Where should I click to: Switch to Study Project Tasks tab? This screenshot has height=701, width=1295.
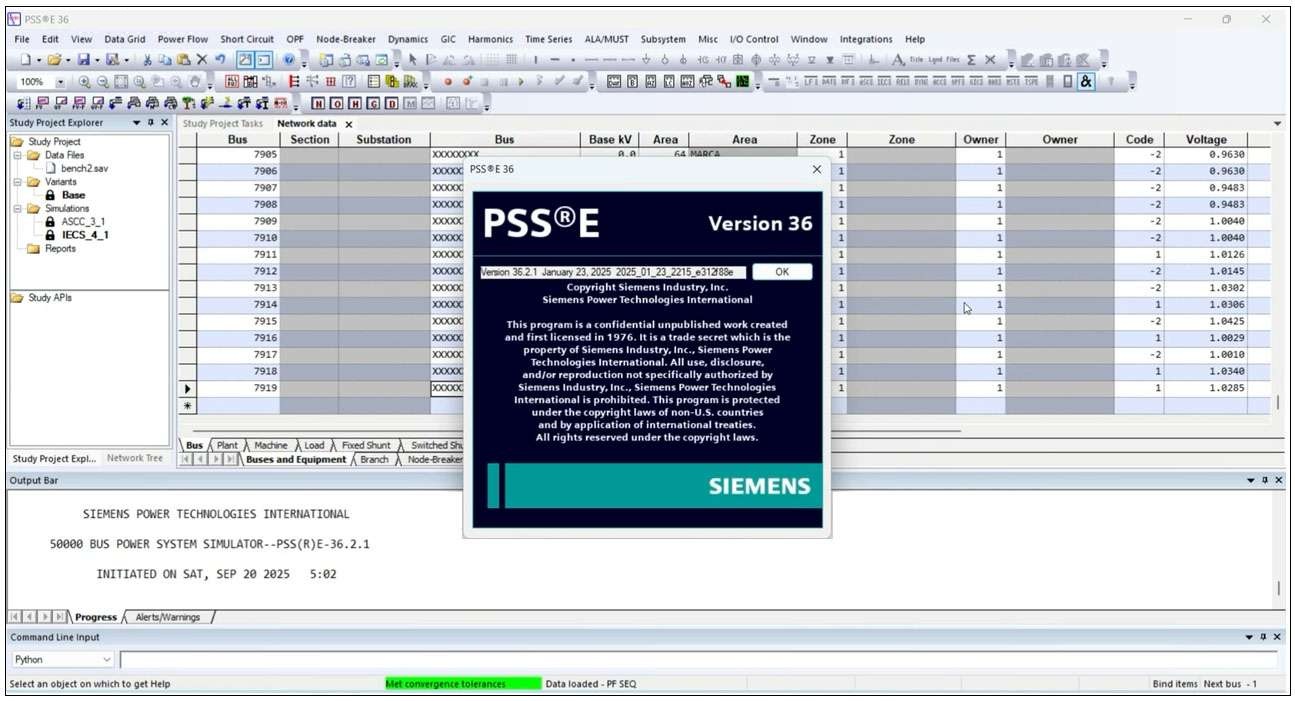223,124
